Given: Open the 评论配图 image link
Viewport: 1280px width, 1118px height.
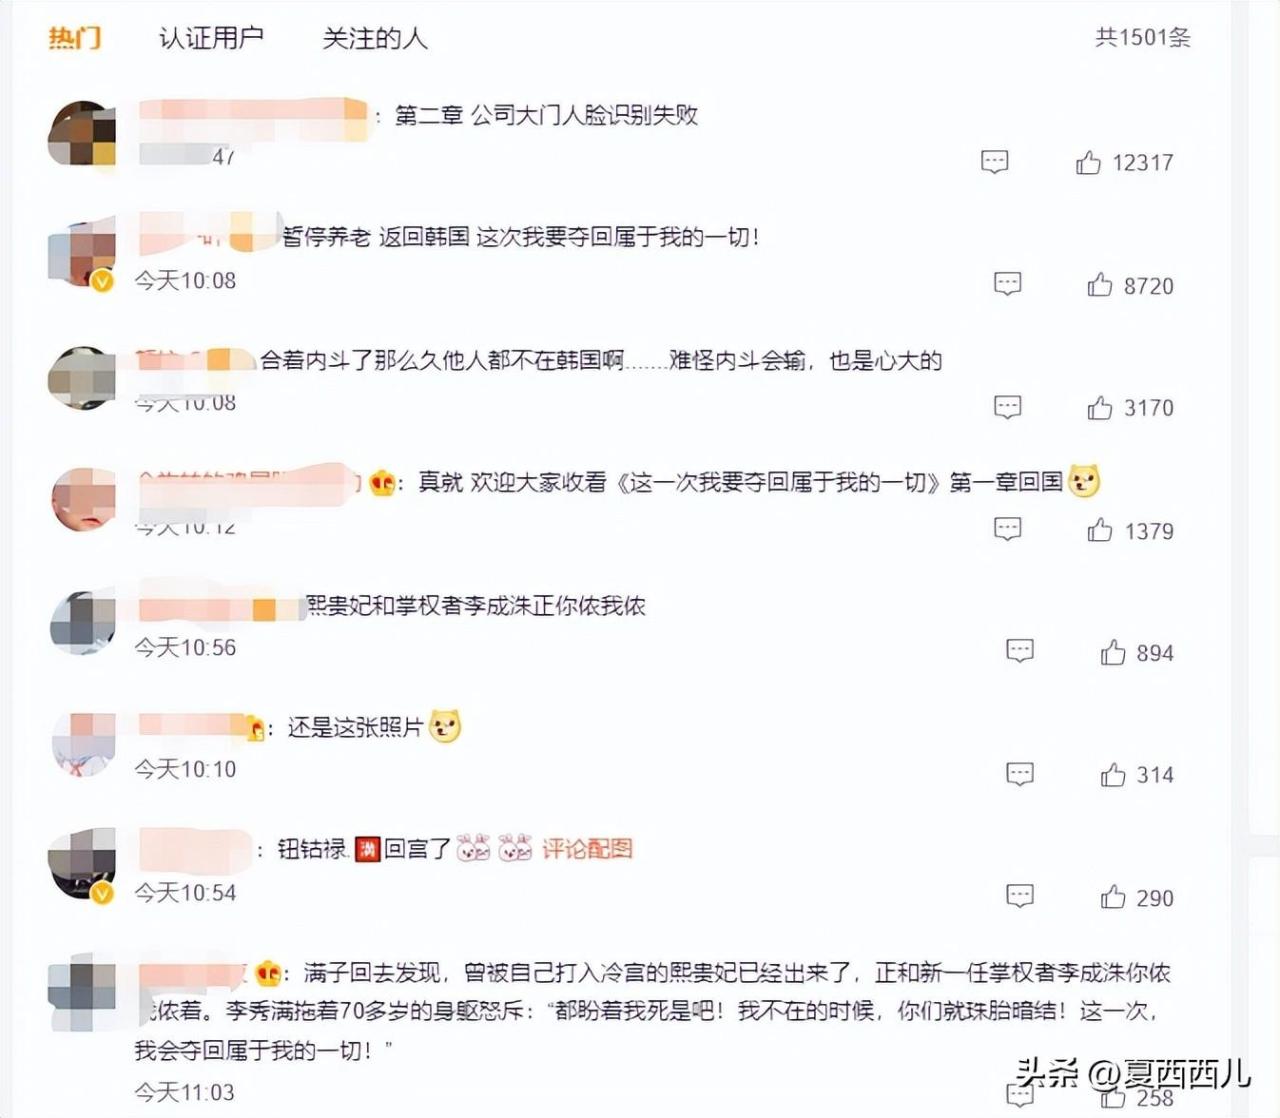Looking at the screenshot, I should click(587, 849).
